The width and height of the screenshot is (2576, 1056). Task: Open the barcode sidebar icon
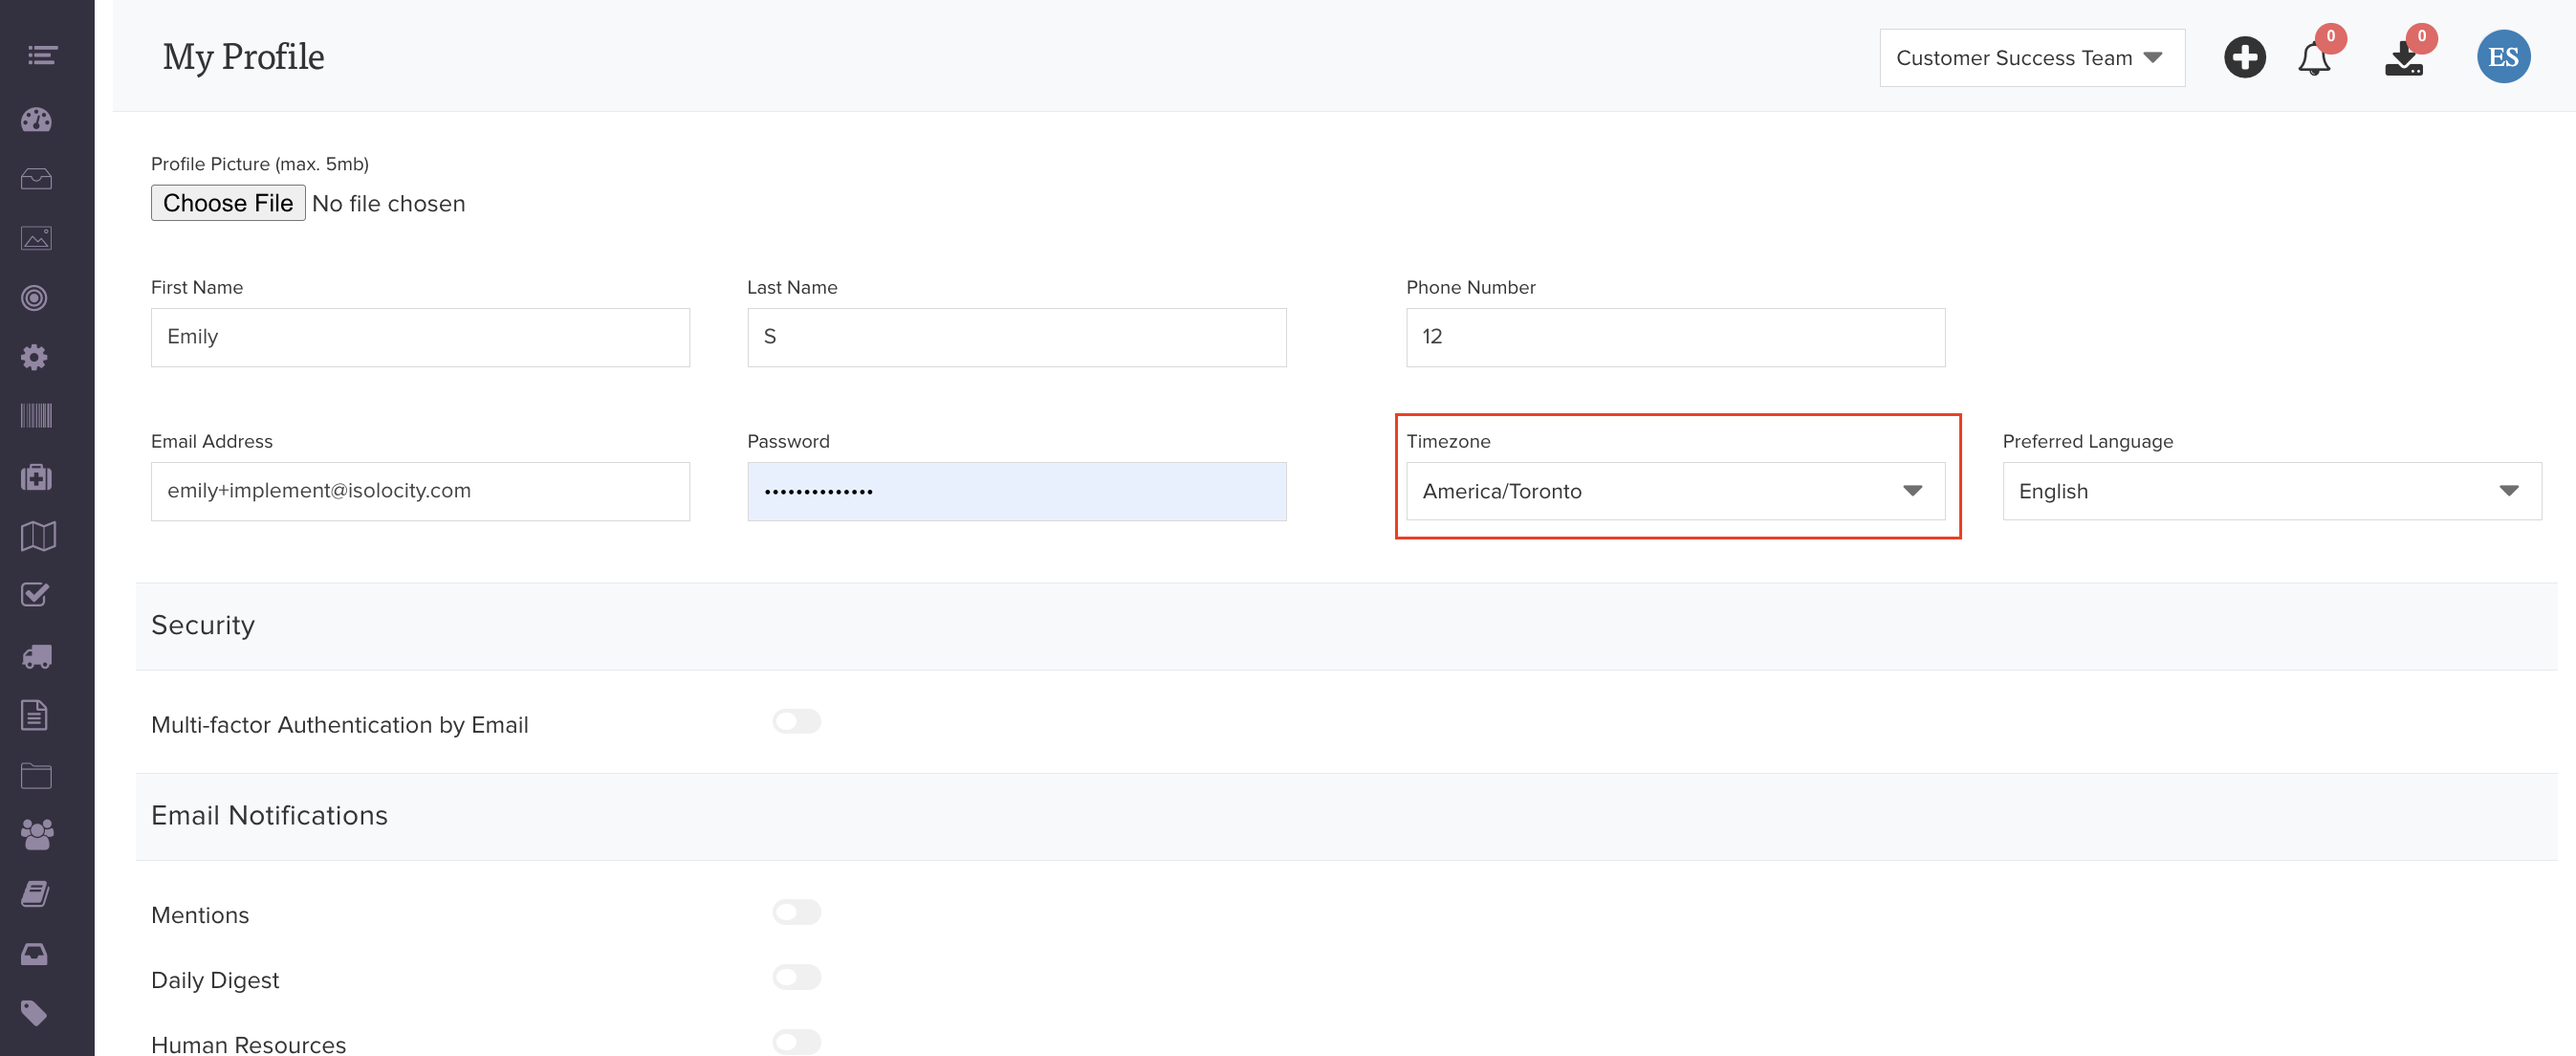click(36, 416)
